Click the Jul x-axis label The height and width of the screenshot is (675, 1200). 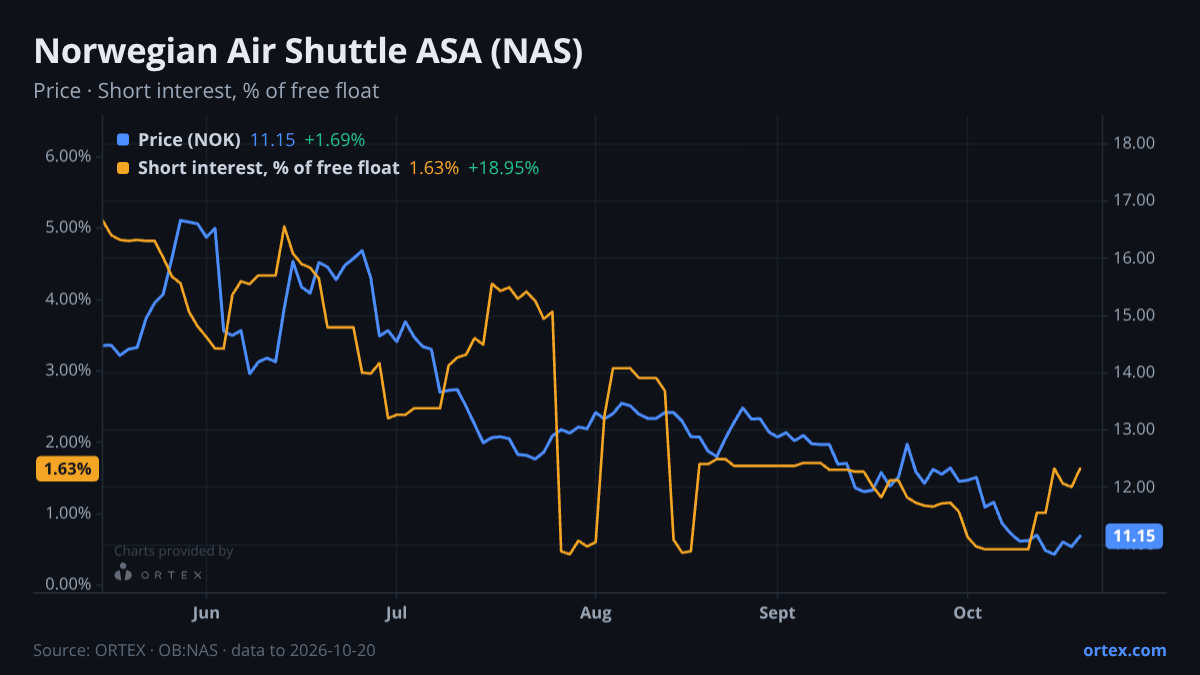click(x=396, y=612)
